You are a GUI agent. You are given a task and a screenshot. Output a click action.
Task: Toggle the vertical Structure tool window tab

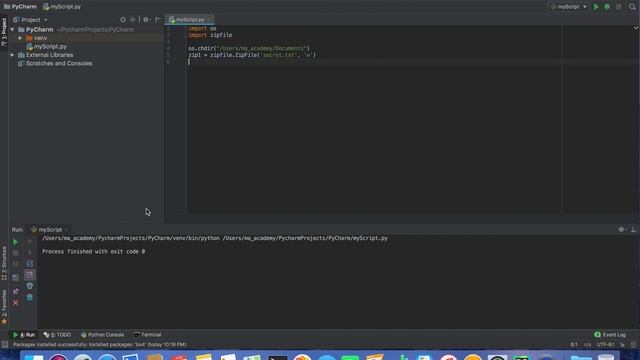[4, 263]
